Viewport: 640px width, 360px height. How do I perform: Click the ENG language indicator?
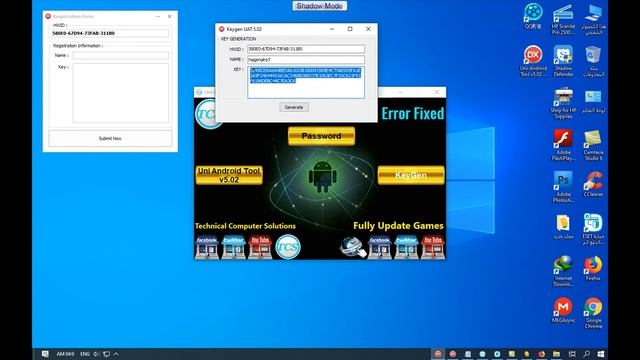pyautogui.click(x=85, y=354)
